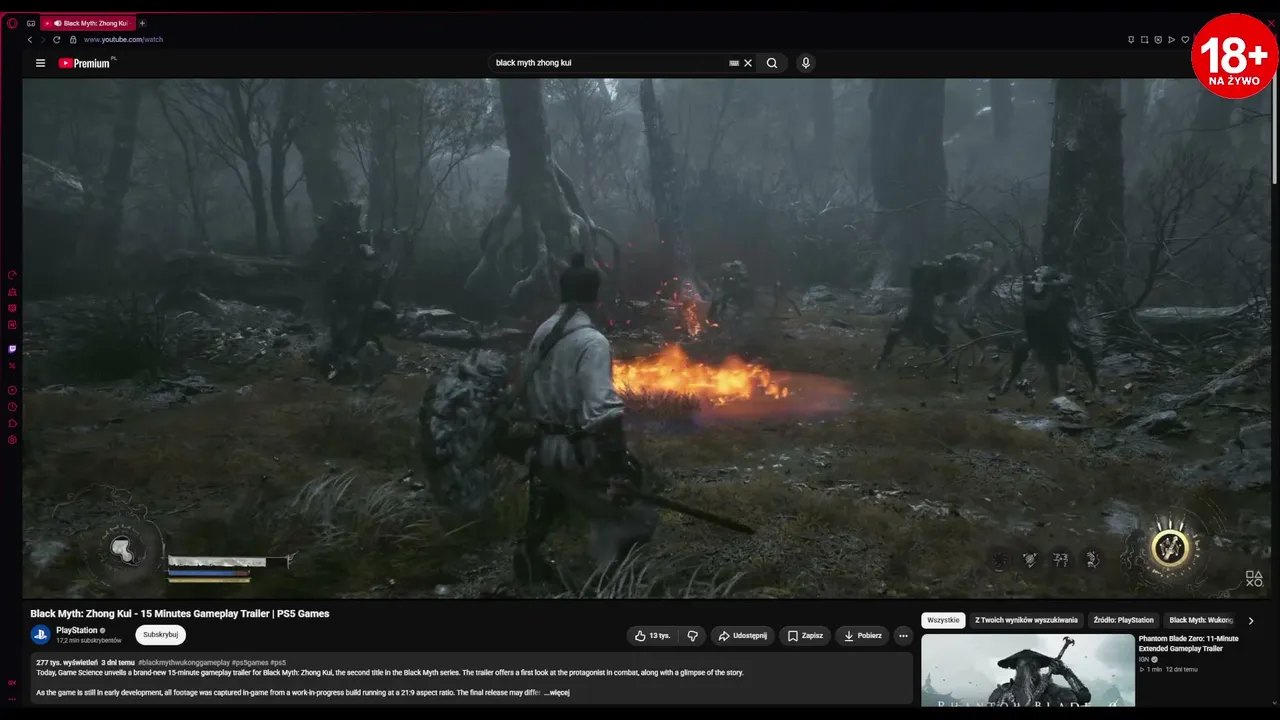
Task: Open the Phantom Blade Zero: 11-Minute title
Action: point(1188,643)
